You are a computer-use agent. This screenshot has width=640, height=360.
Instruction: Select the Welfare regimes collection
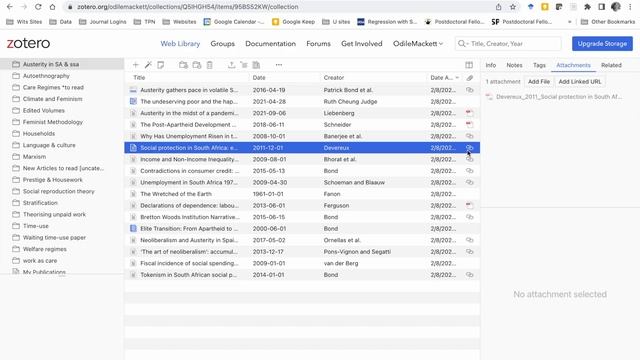(44, 249)
